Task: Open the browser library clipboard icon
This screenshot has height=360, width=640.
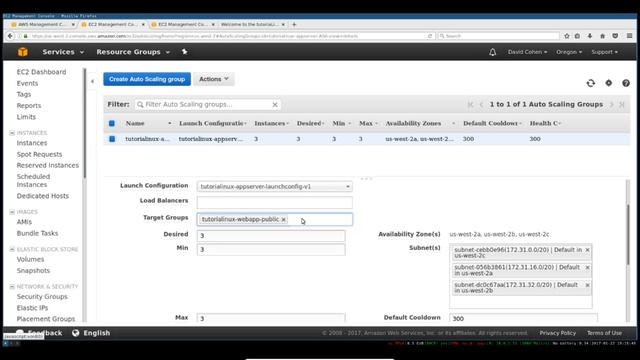Action: coord(577,36)
